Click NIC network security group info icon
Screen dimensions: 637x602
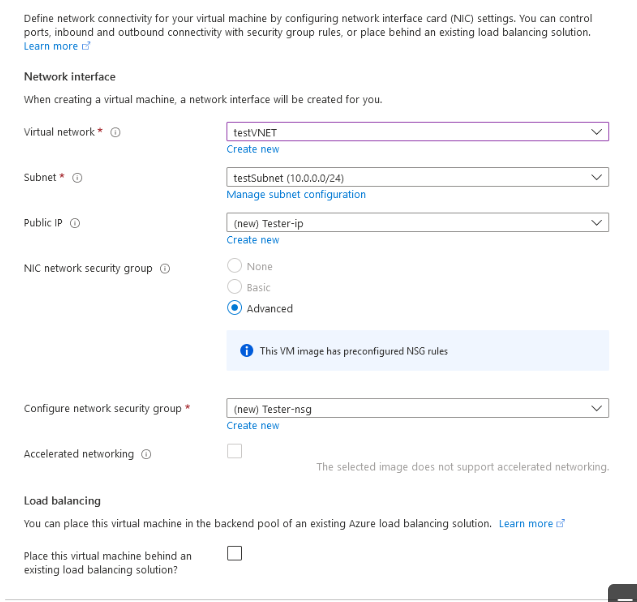tap(165, 268)
